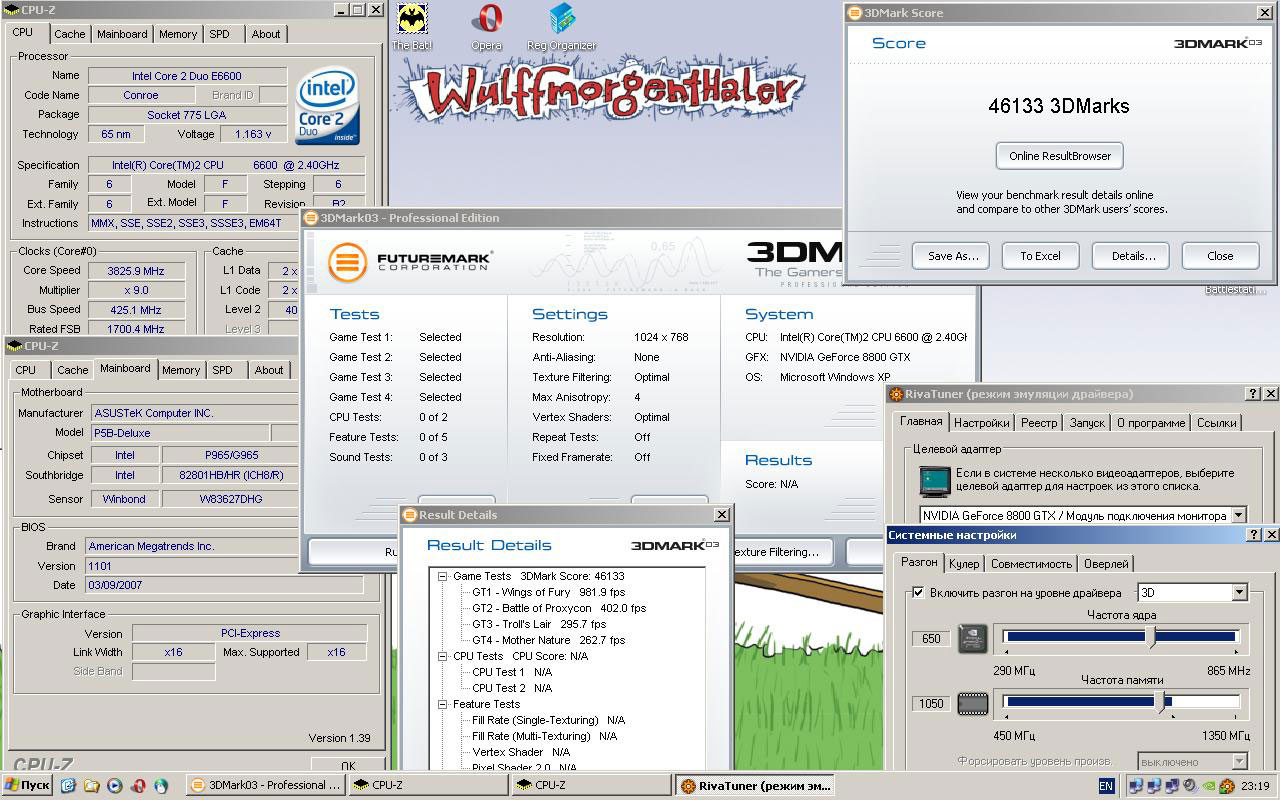1280x800 pixels.
Task: Open Оверлей tab in Системные настройки
Action: (x=1106, y=564)
